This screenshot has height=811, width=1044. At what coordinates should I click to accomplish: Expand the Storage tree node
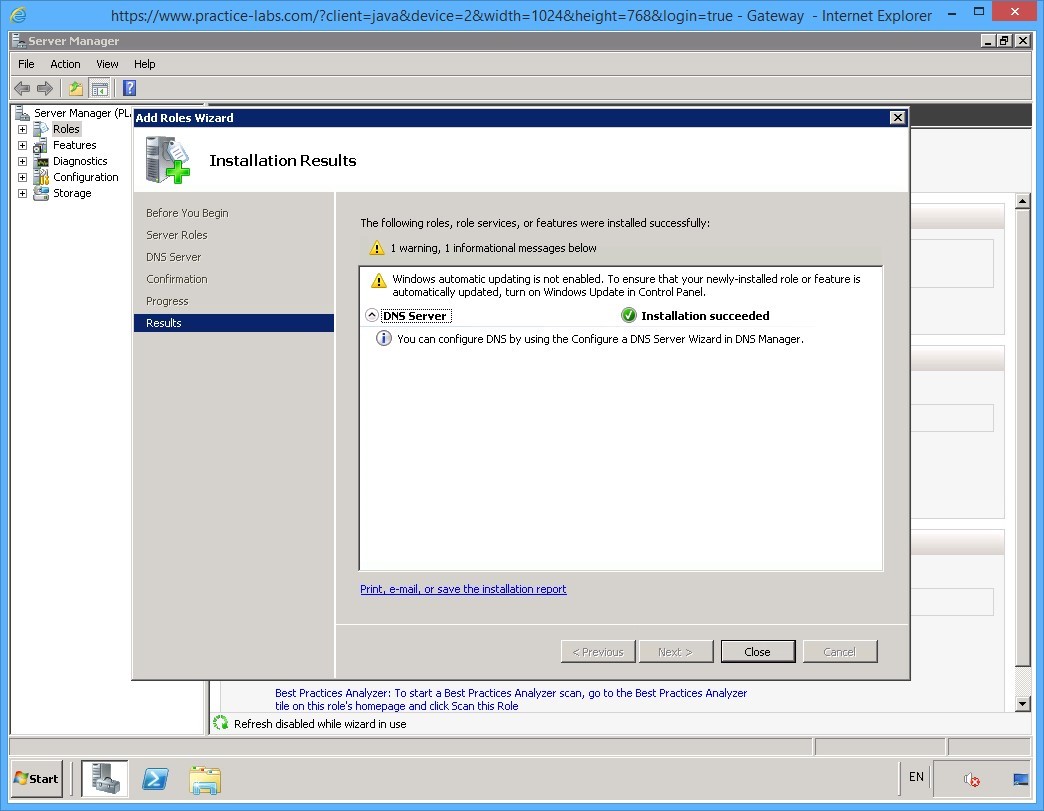click(22, 193)
